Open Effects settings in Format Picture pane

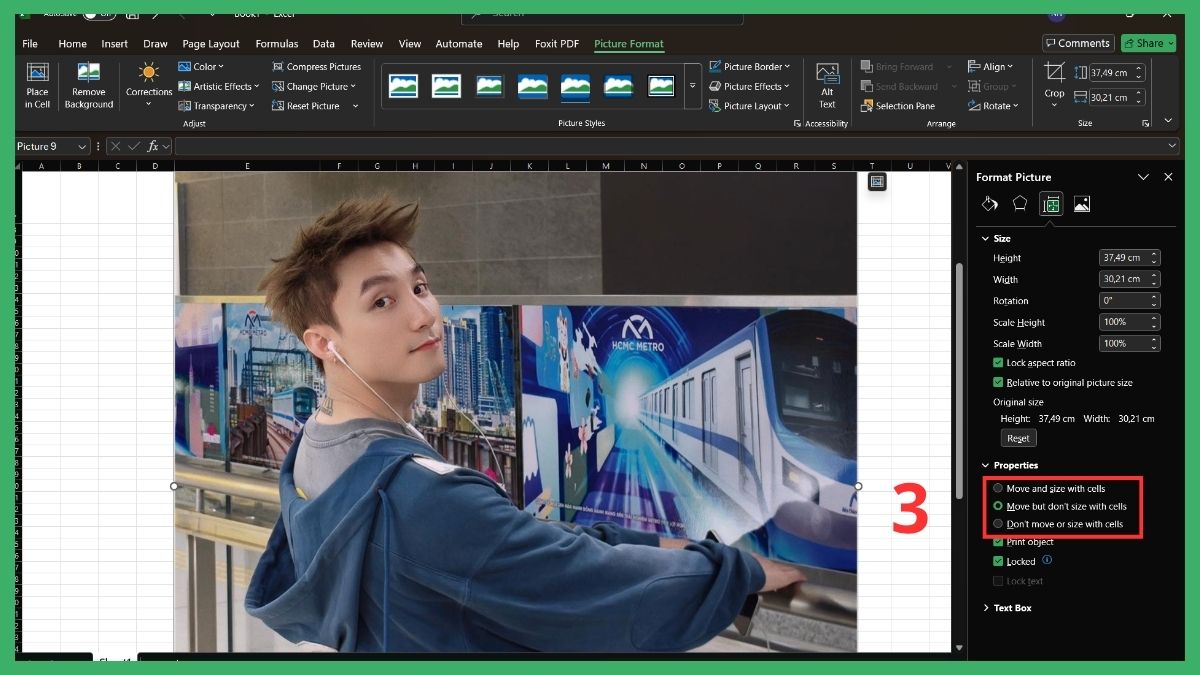(1020, 204)
